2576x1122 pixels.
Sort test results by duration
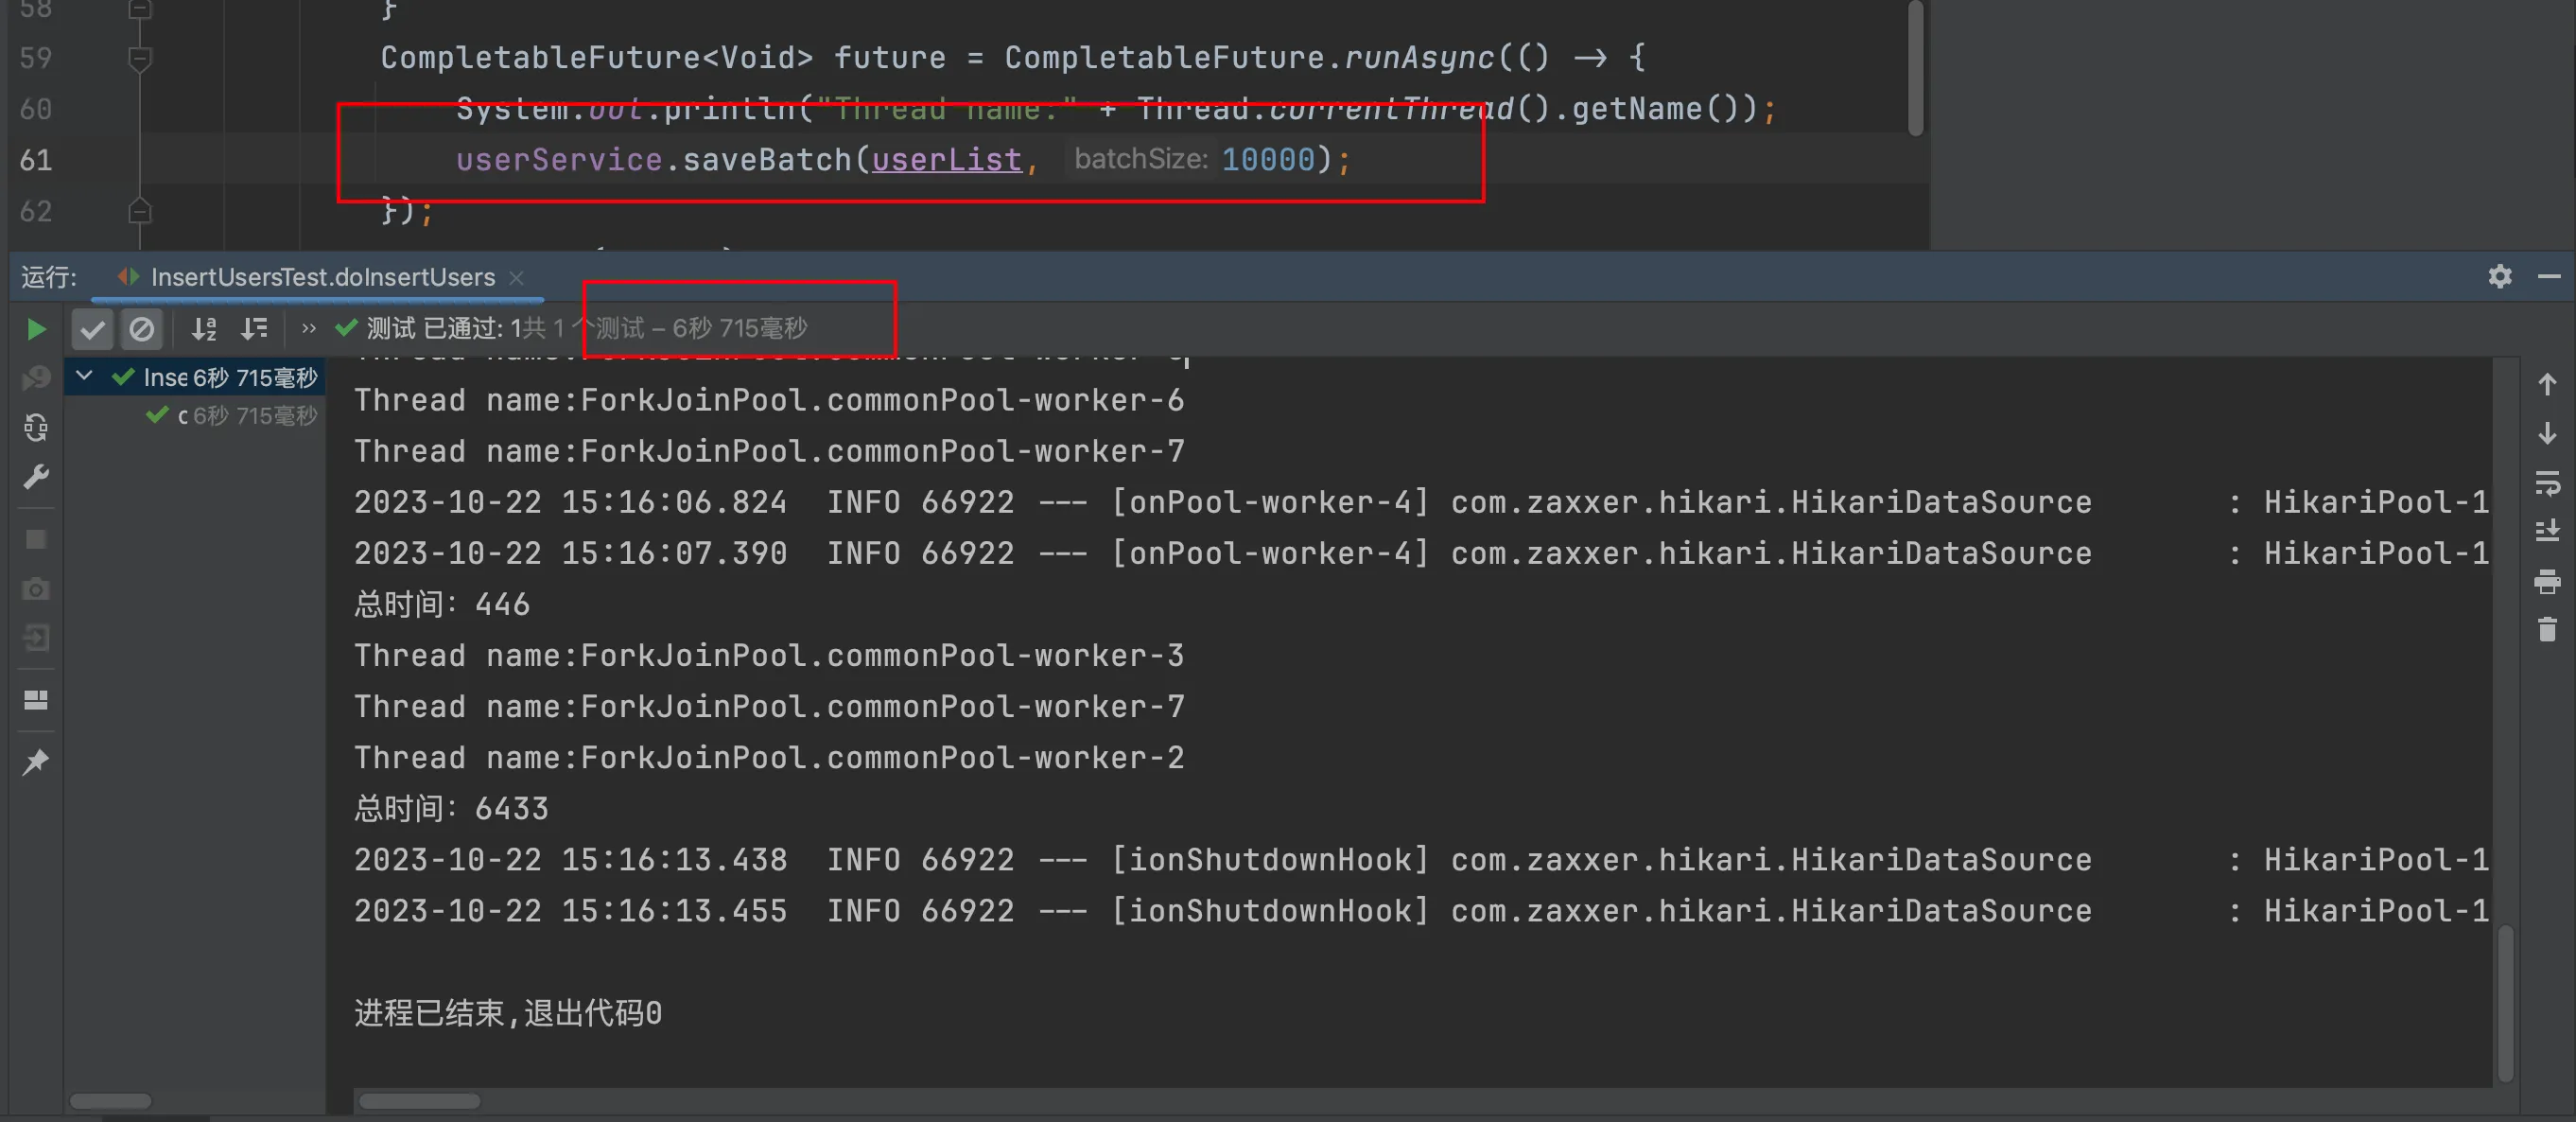[255, 329]
